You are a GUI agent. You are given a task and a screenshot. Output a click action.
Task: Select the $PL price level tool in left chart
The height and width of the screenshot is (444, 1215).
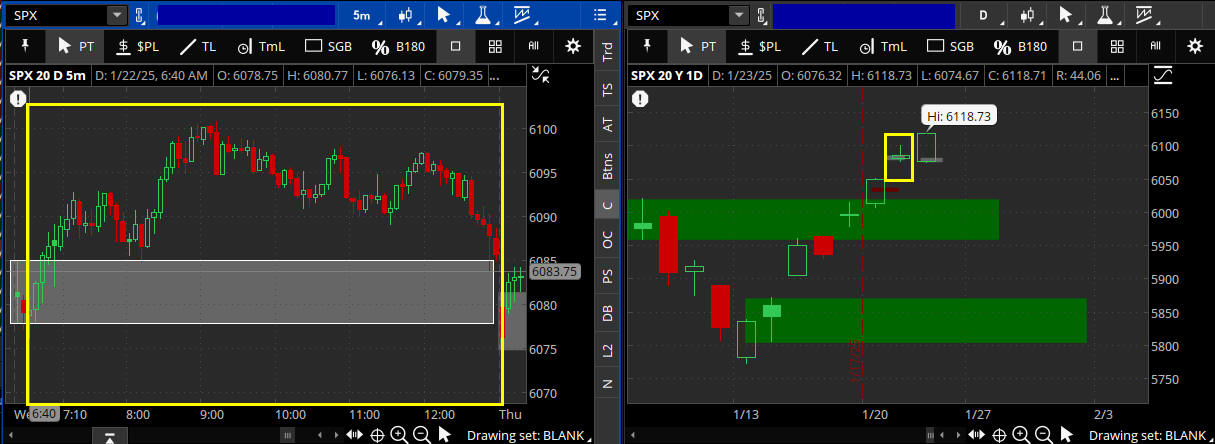(x=137, y=46)
